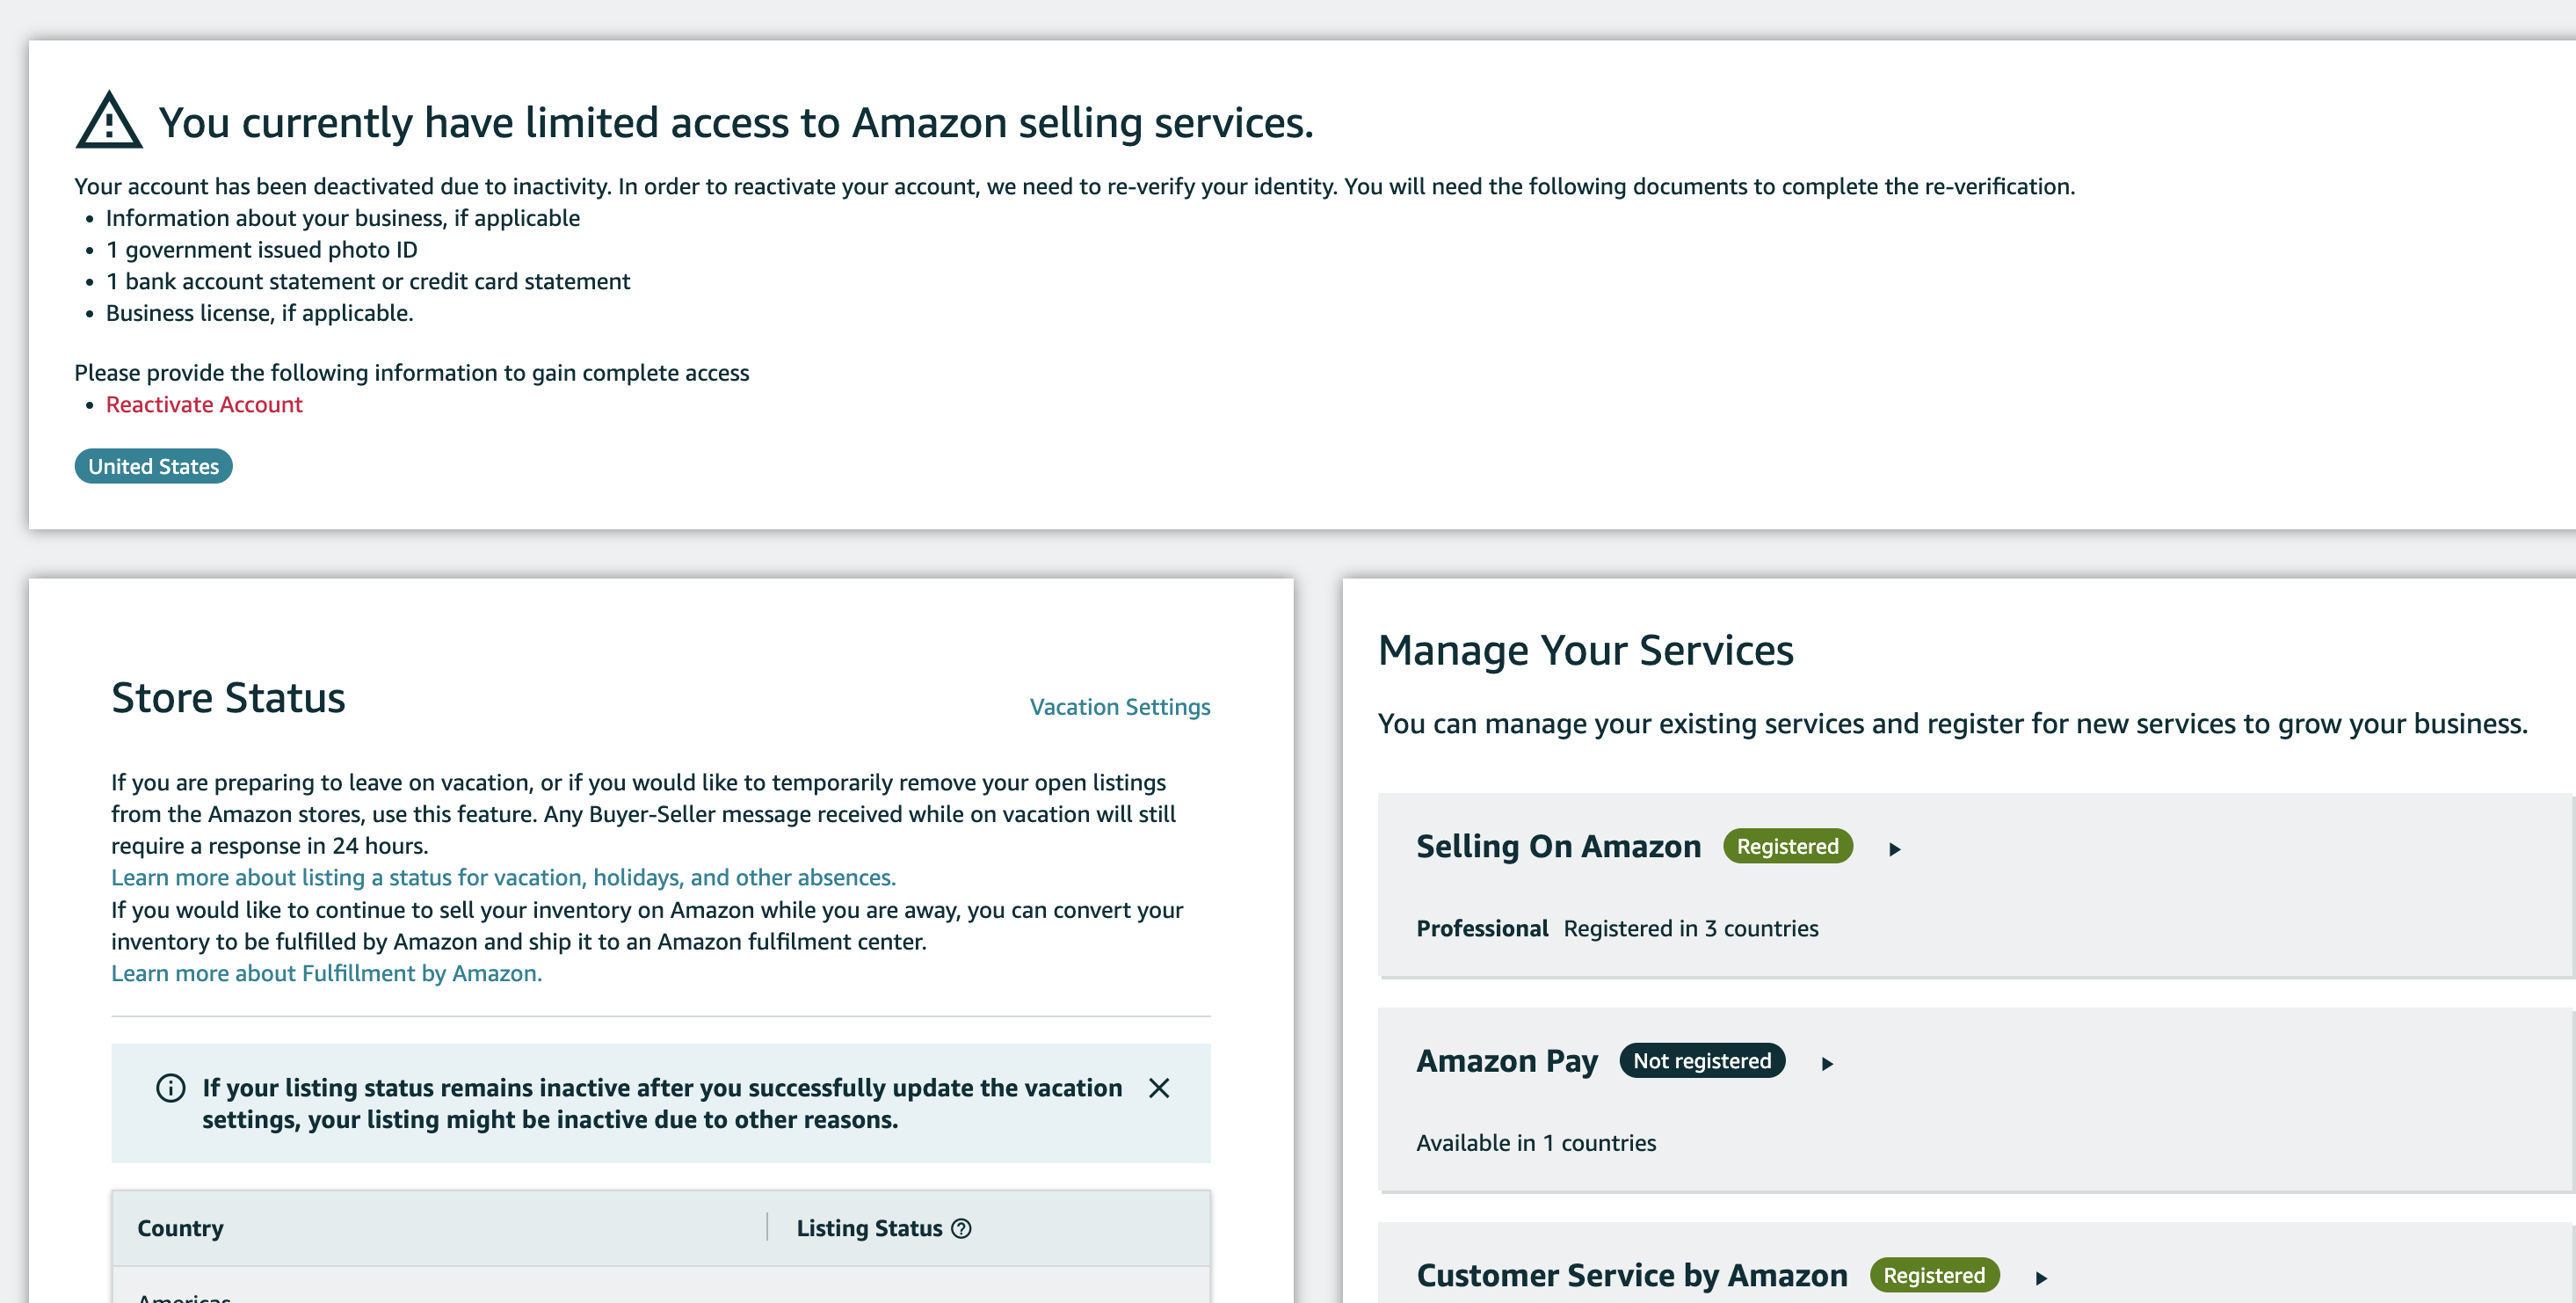Click the info icon in listing notice
Screen dimensions: 2576x1303
click(171, 1088)
